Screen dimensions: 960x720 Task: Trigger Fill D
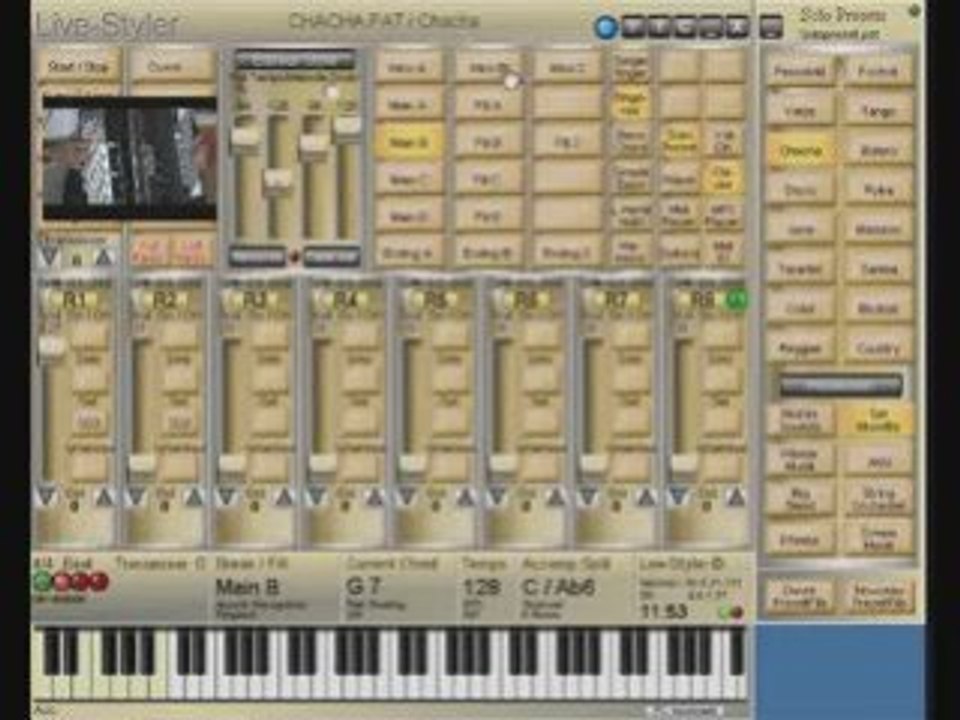click(487, 217)
